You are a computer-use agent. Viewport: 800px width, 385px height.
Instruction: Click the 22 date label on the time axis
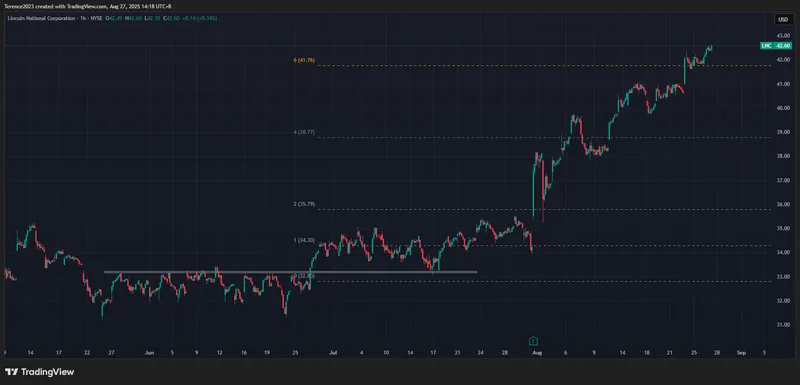click(x=87, y=352)
